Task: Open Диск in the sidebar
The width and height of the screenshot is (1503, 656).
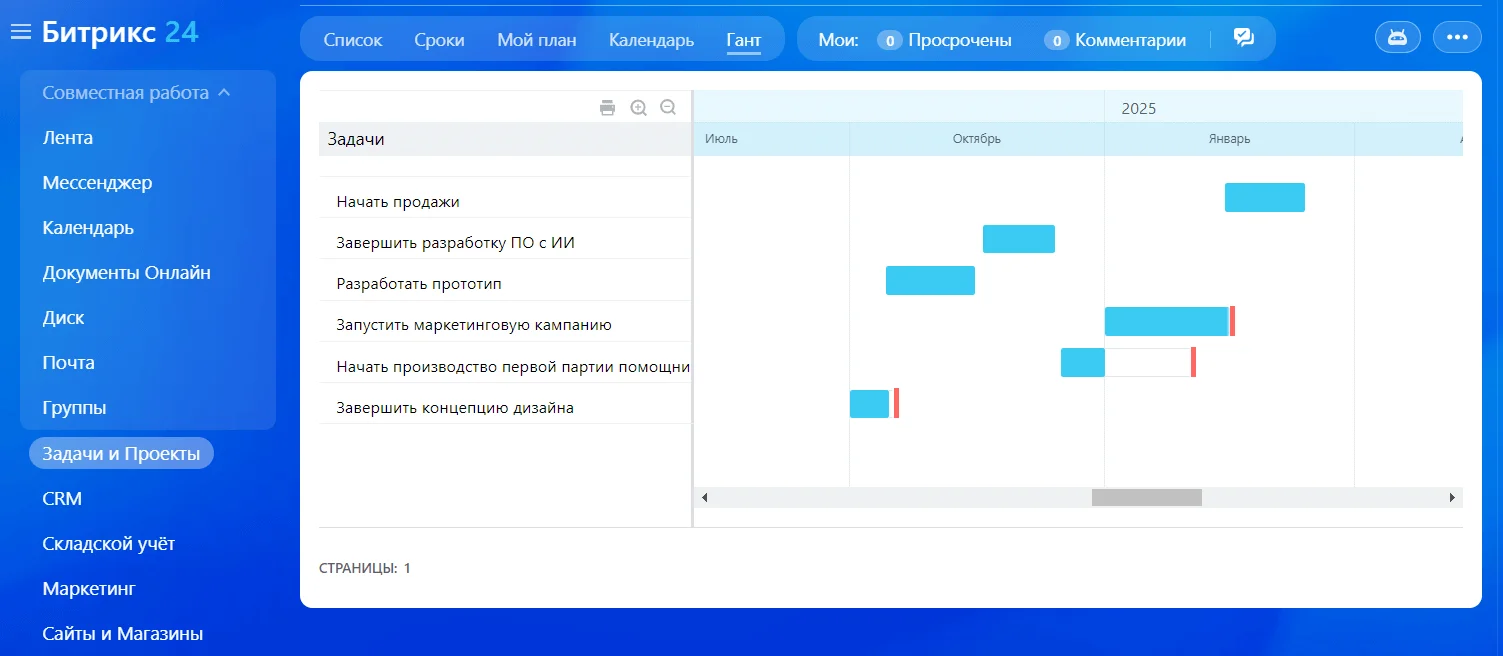Action: [63, 318]
